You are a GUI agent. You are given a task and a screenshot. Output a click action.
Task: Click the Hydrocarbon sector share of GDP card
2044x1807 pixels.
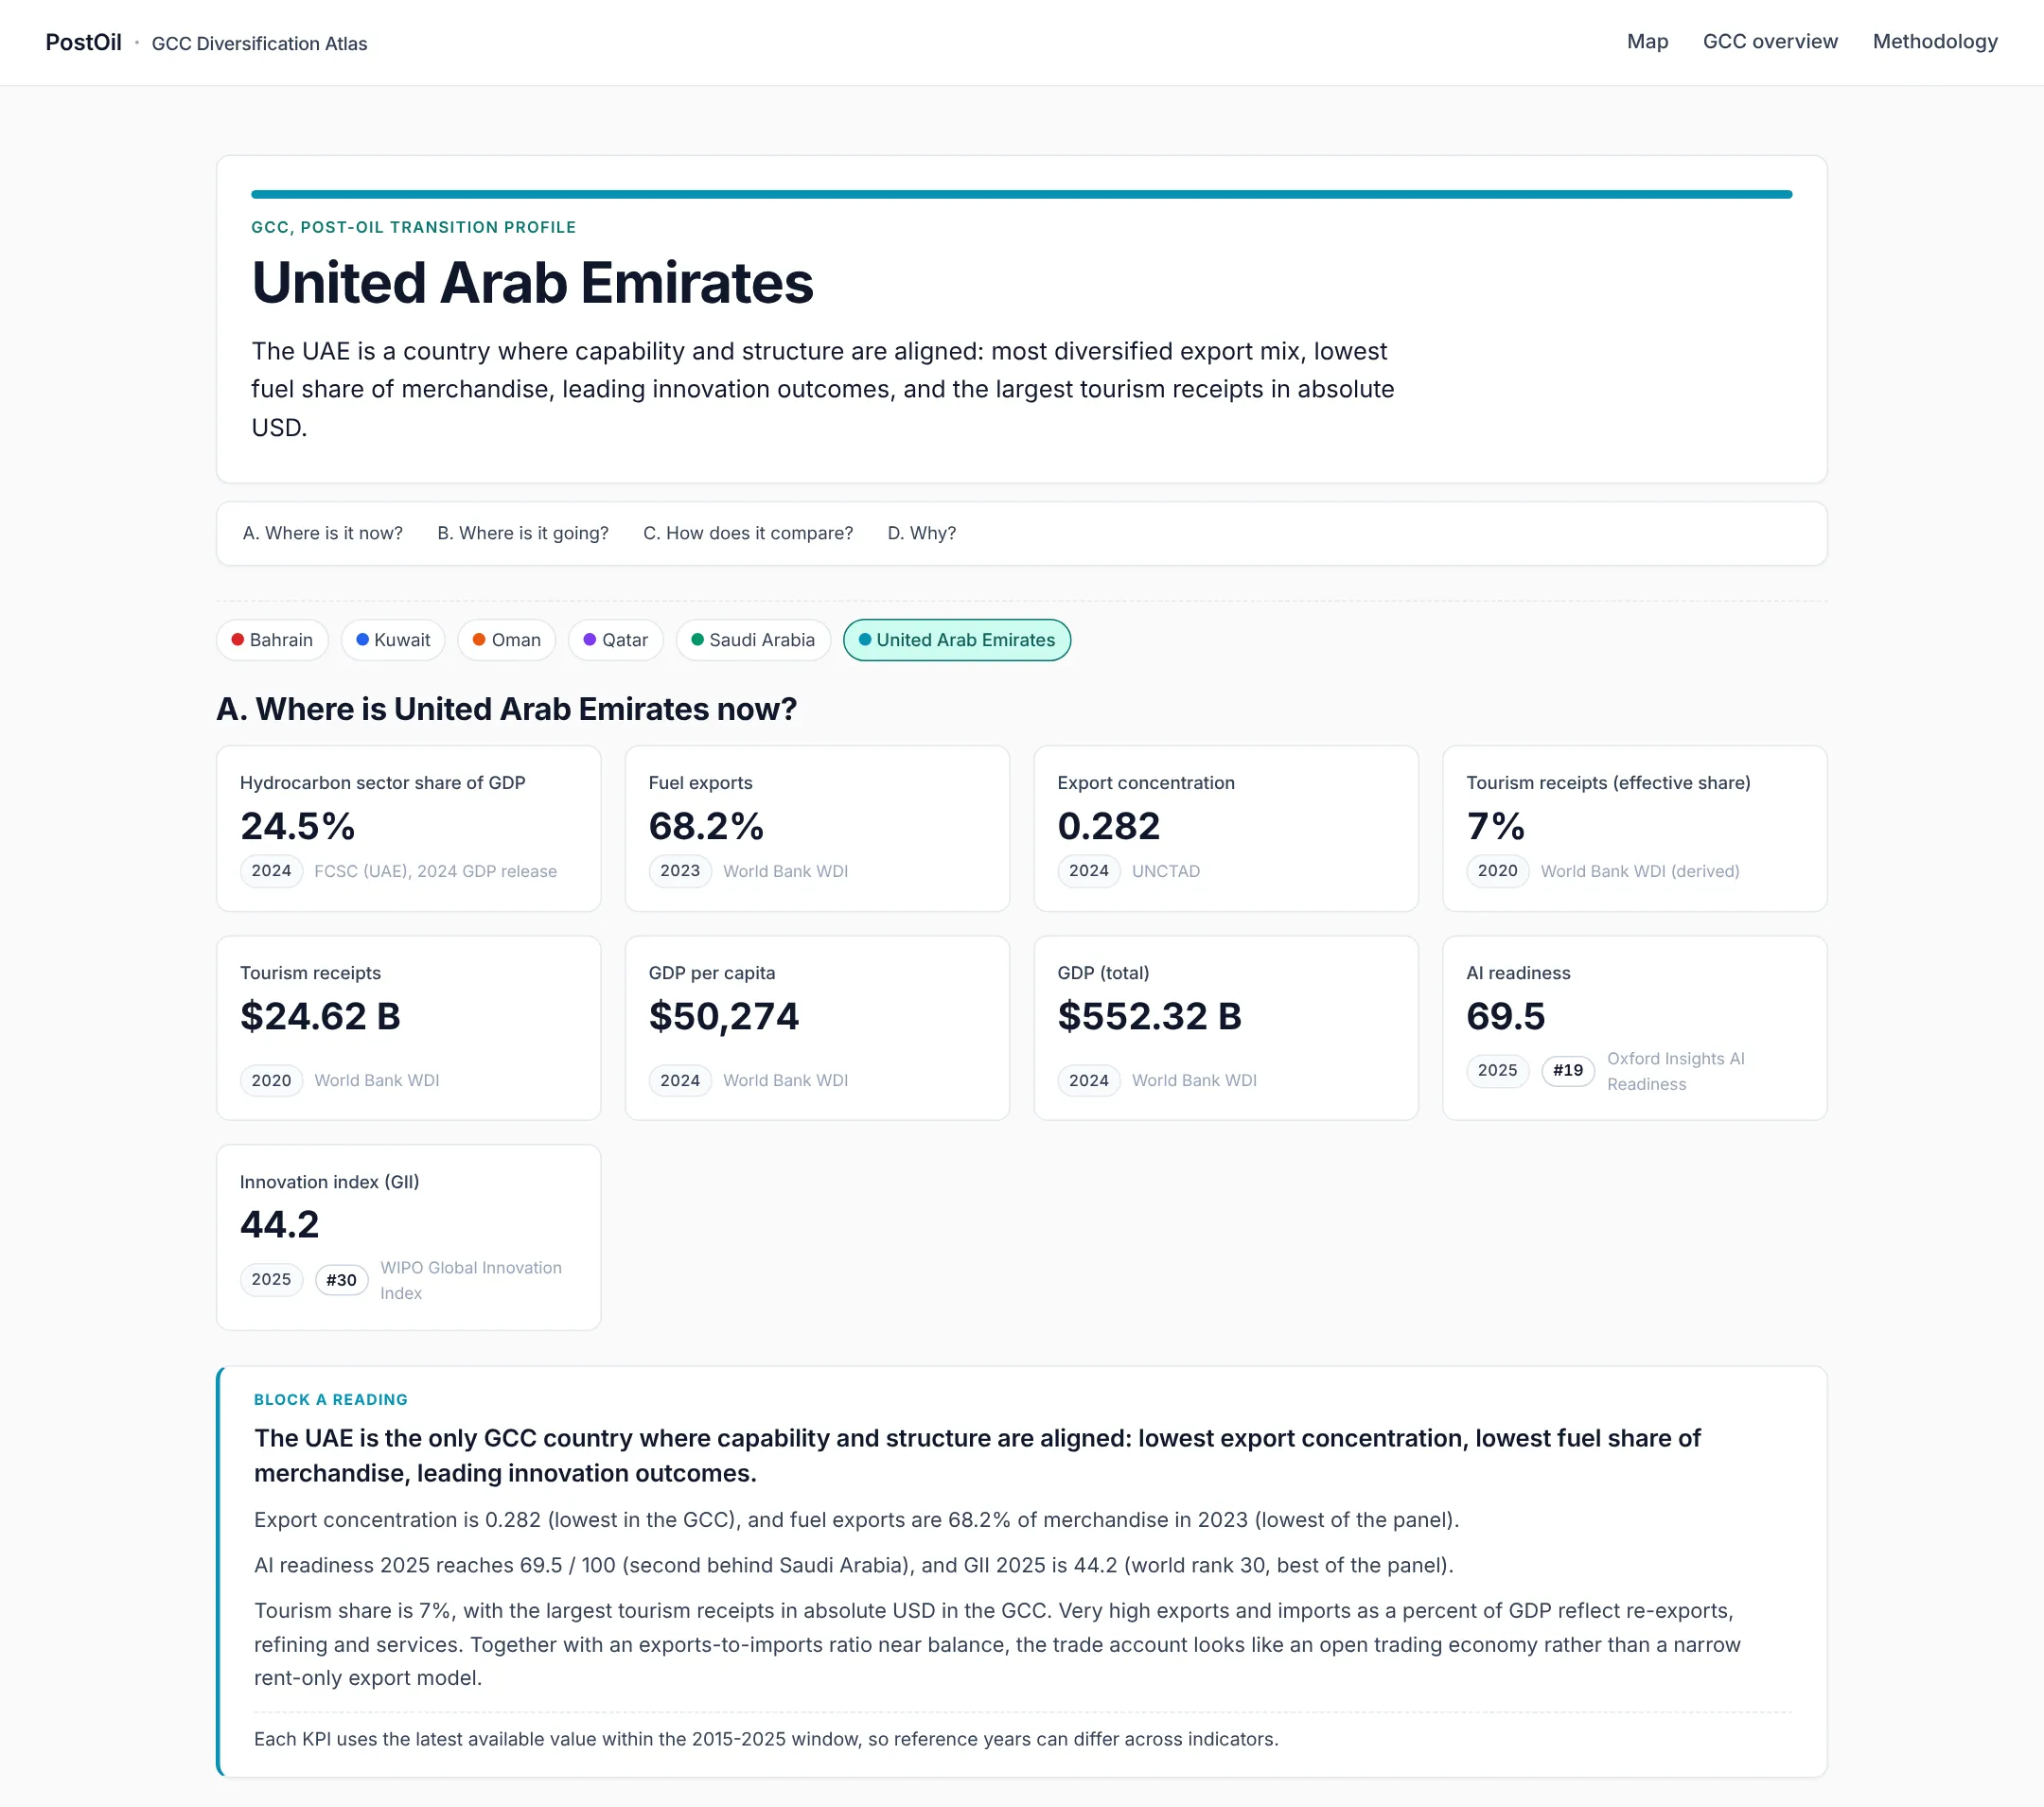[408, 828]
